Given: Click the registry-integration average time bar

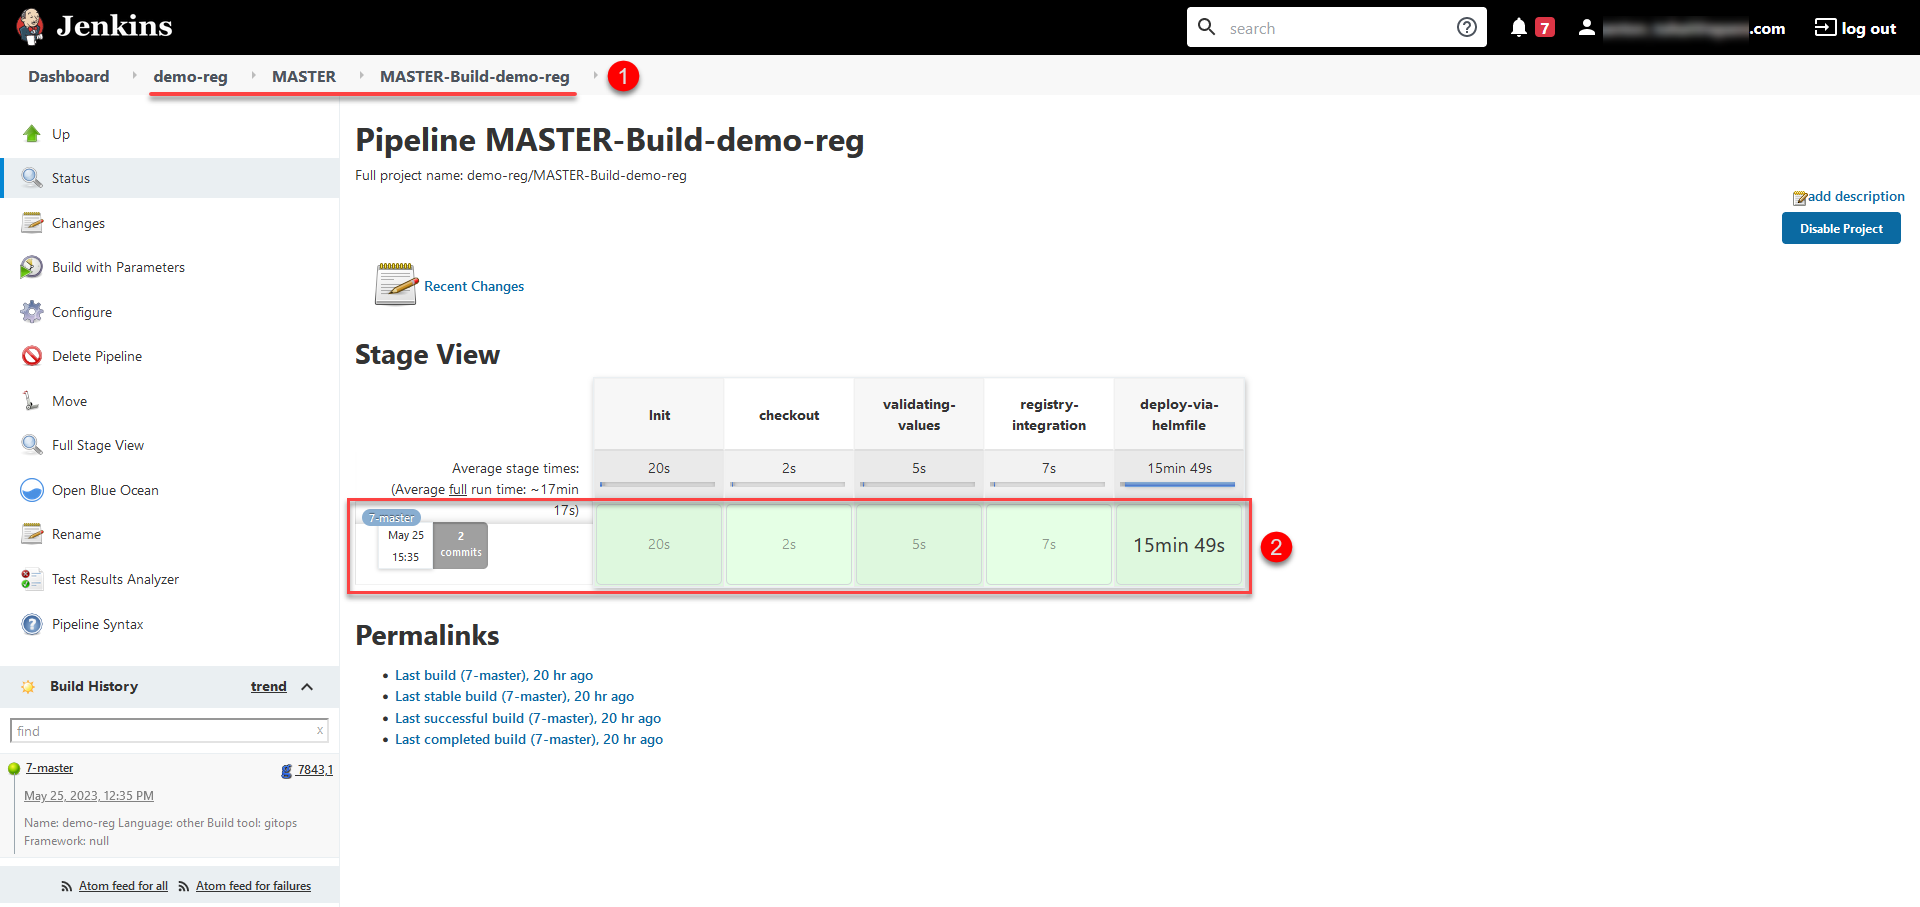Looking at the screenshot, I should (1049, 484).
